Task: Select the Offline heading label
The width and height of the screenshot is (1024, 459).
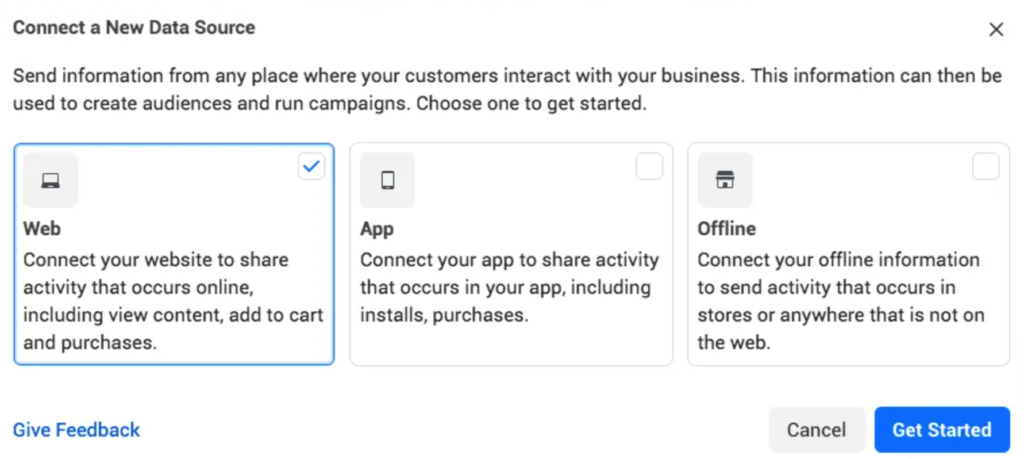Action: (x=727, y=229)
